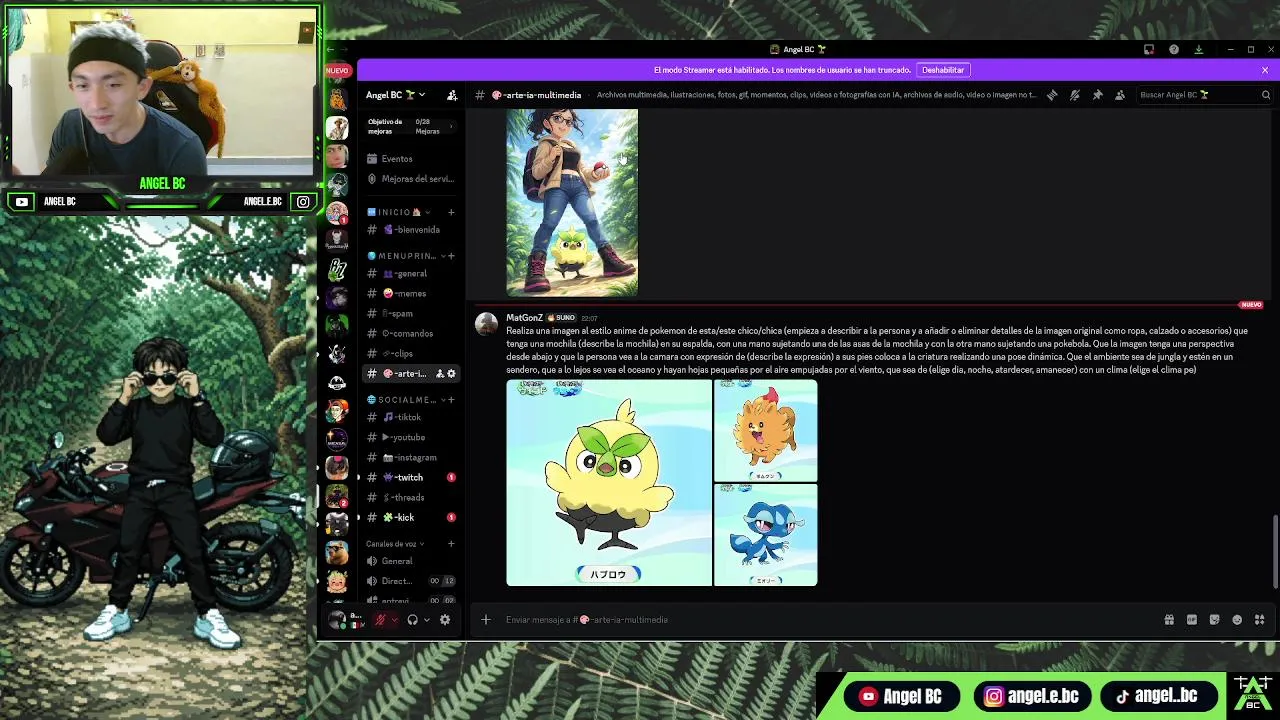Open the orange puppy Pokemon image
The width and height of the screenshot is (1280, 720).
point(766,431)
